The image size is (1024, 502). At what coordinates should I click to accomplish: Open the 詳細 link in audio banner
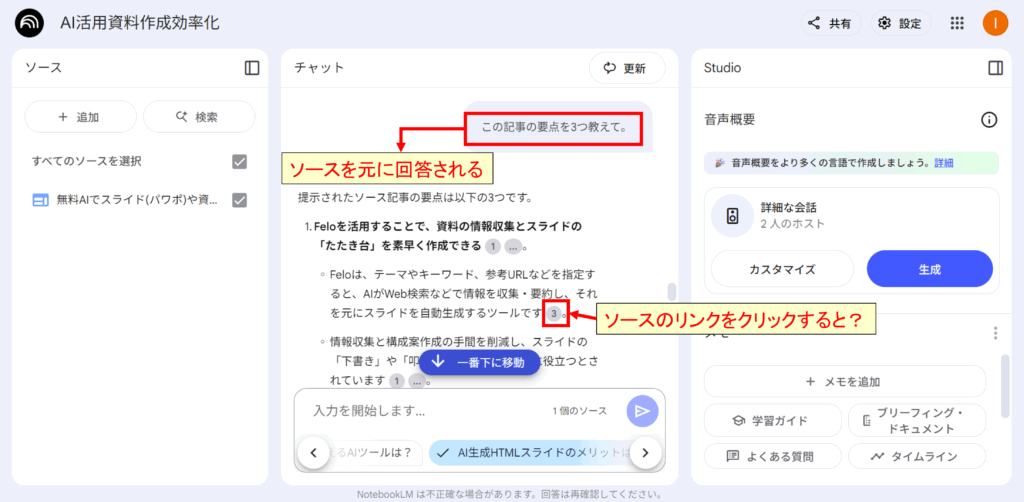coord(943,163)
